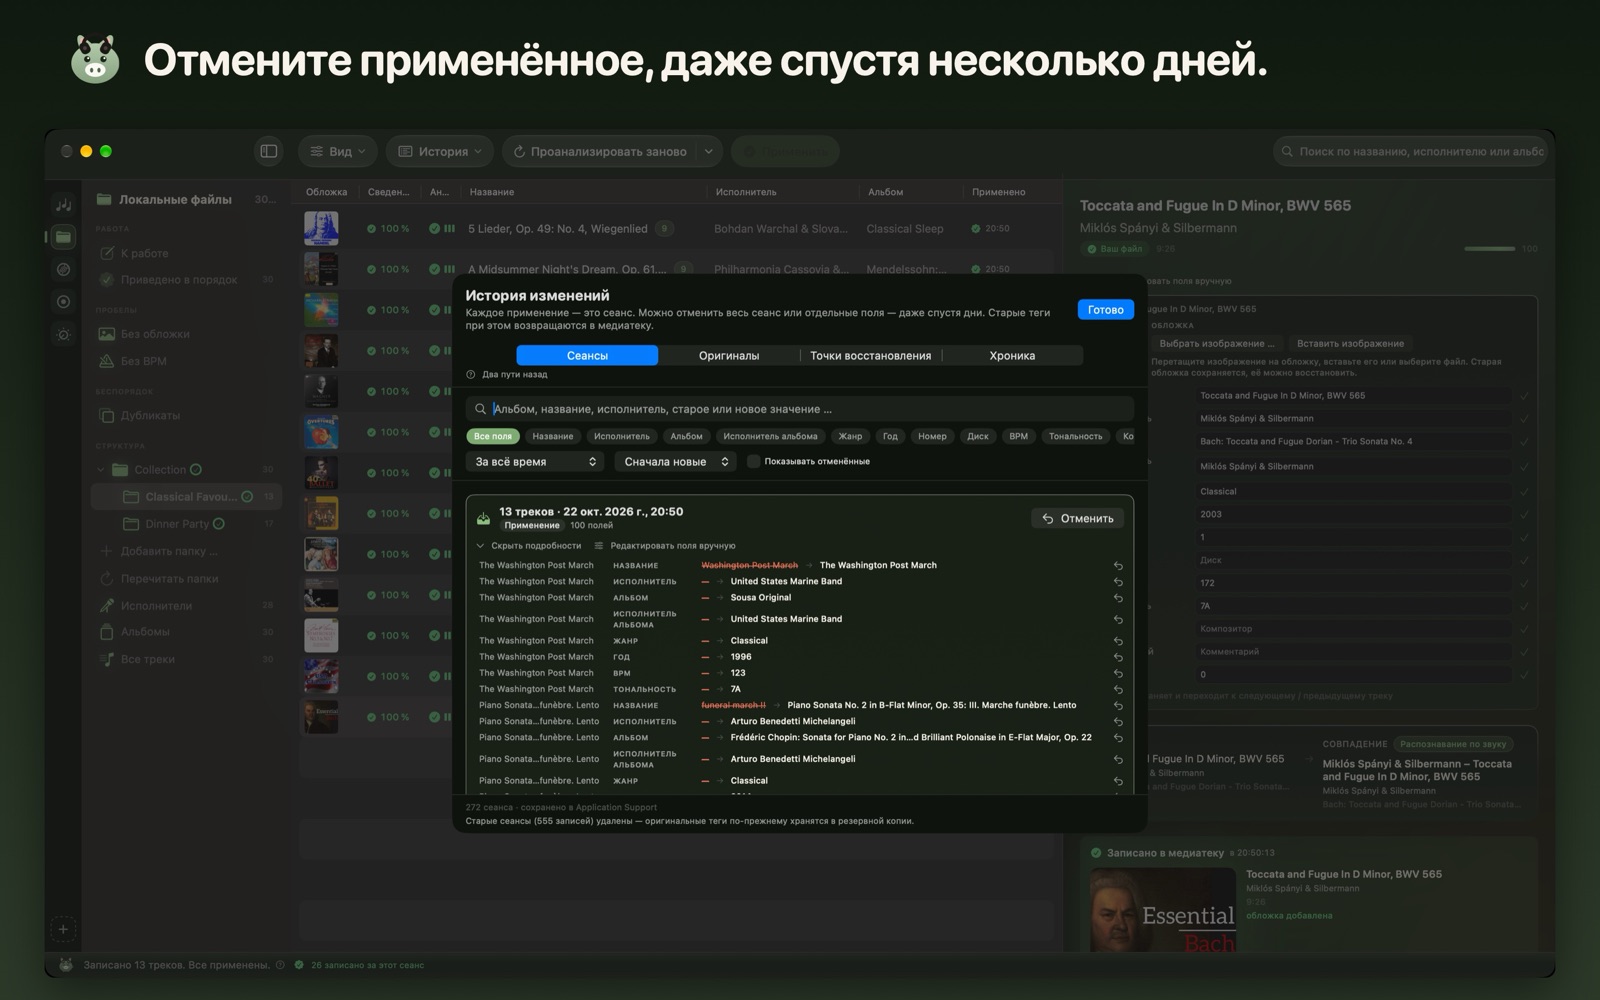
Task: Filter by the Жанр chip
Action: pos(850,436)
